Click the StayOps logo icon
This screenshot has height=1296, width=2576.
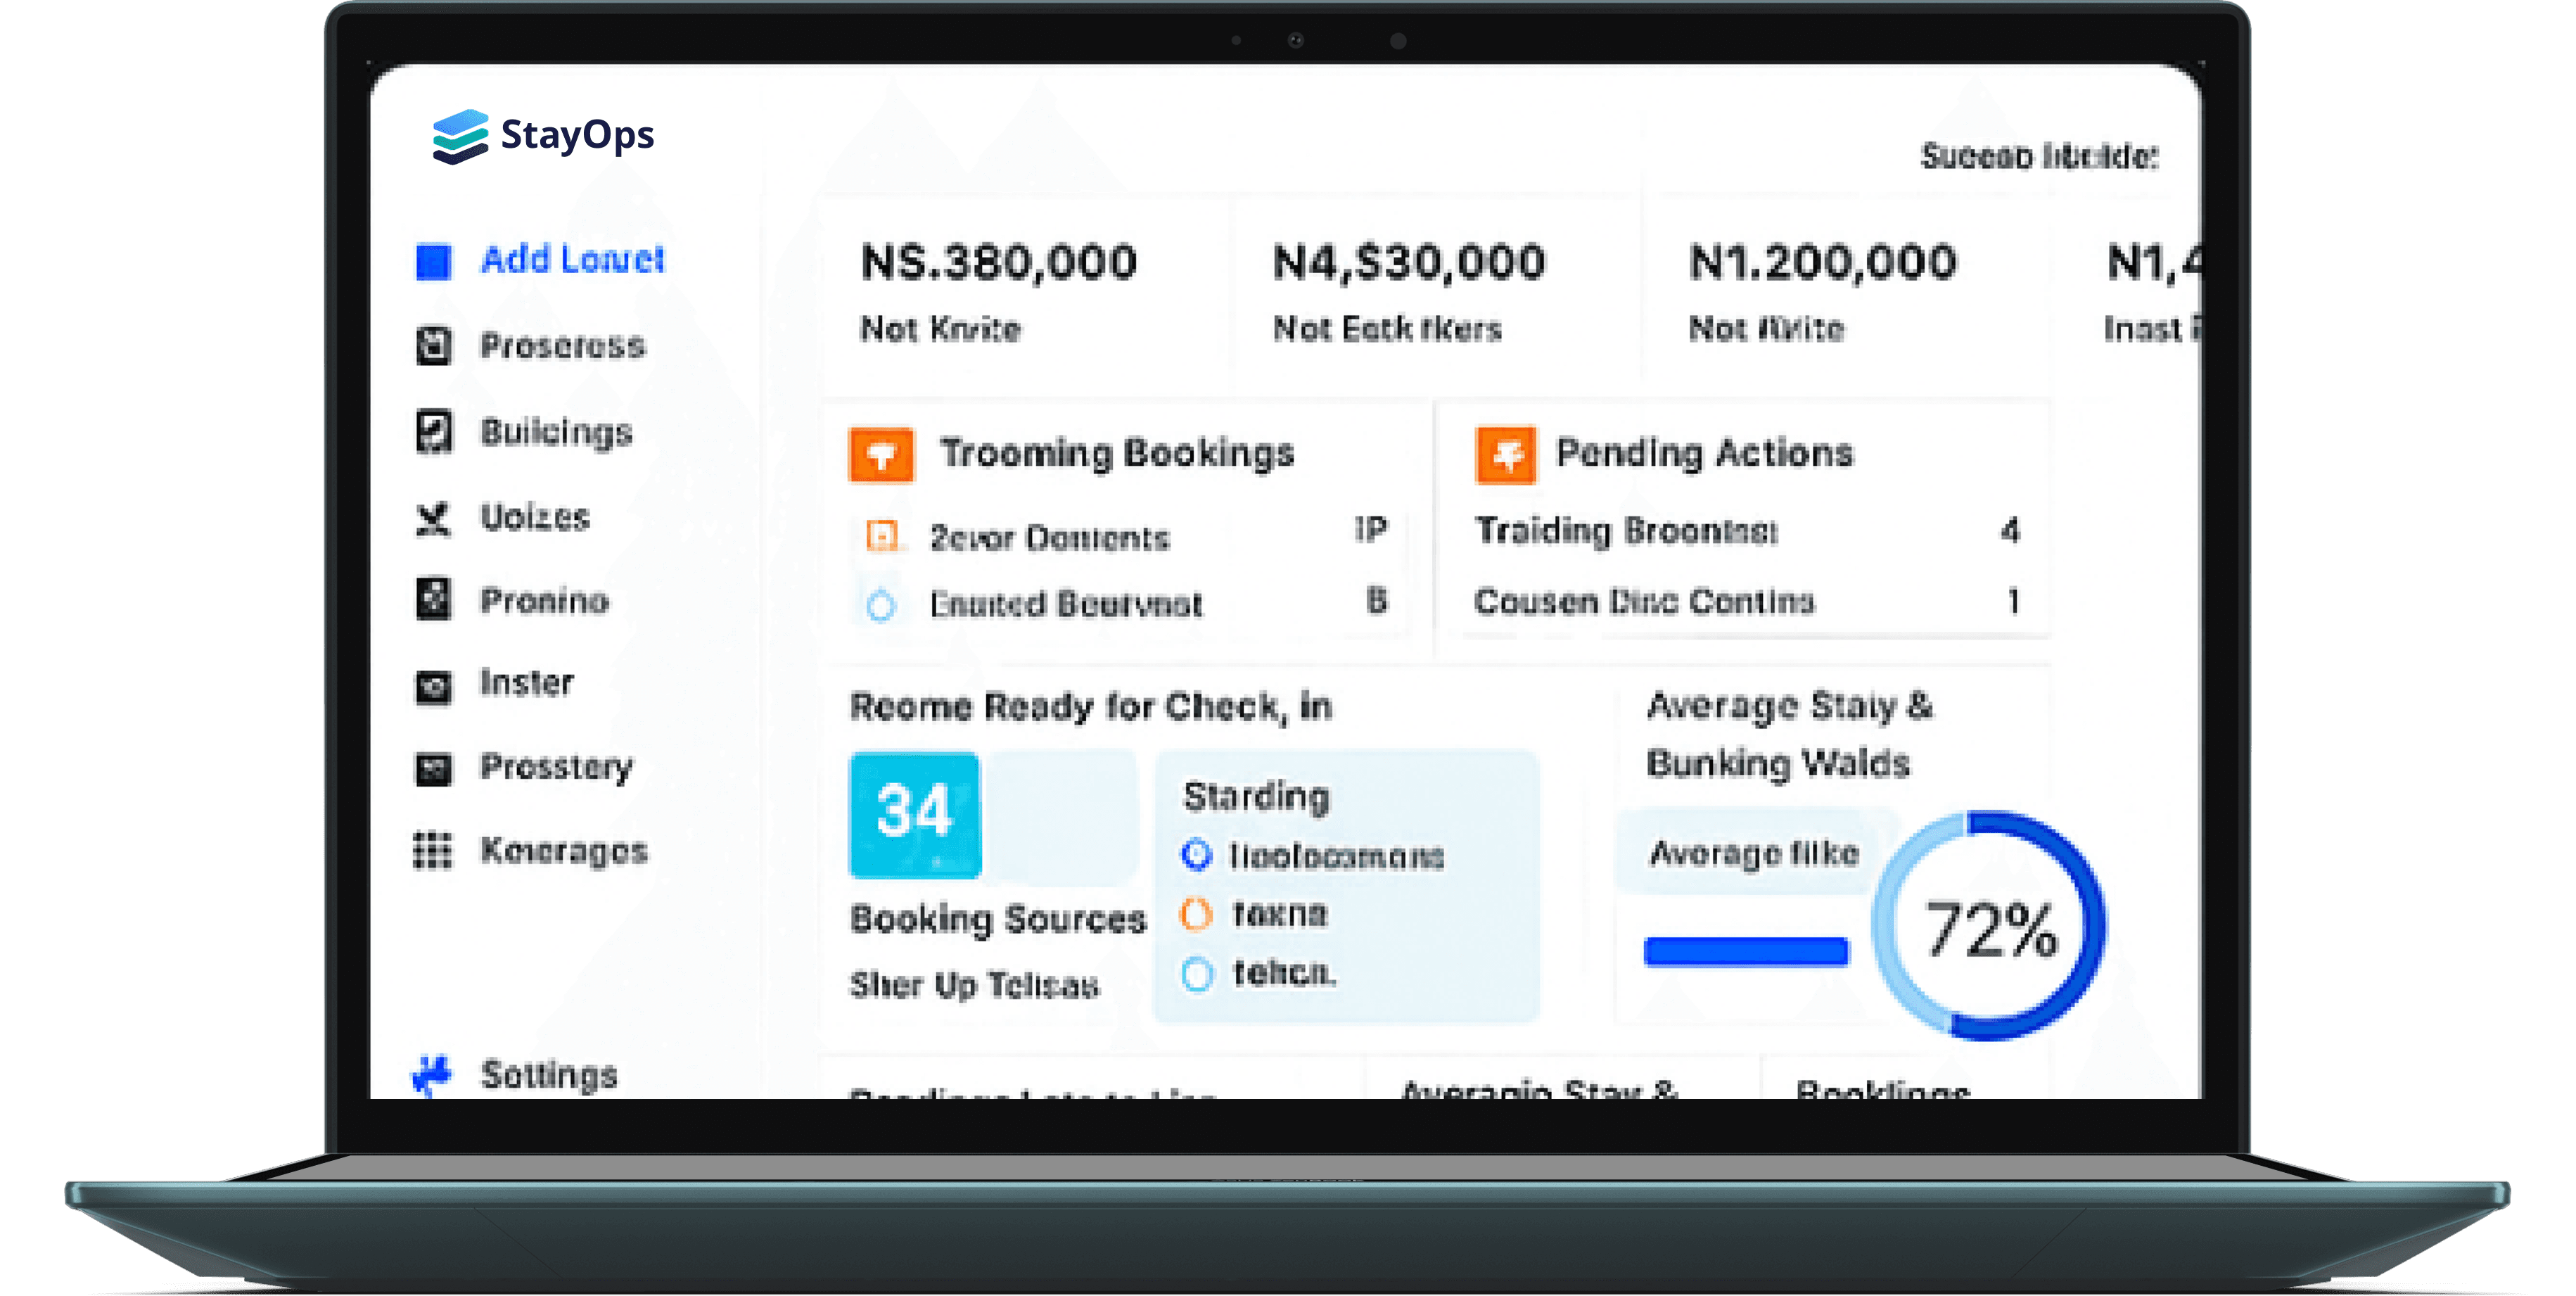click(x=460, y=136)
